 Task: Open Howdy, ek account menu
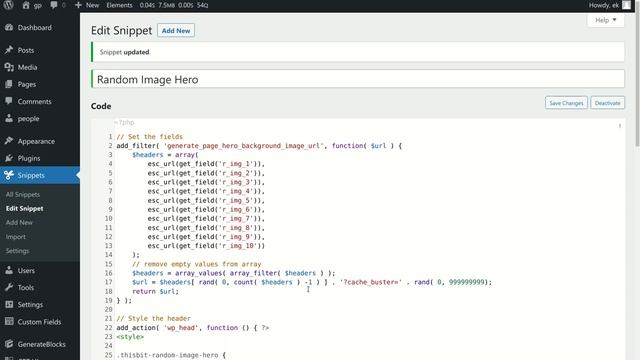[610, 5]
